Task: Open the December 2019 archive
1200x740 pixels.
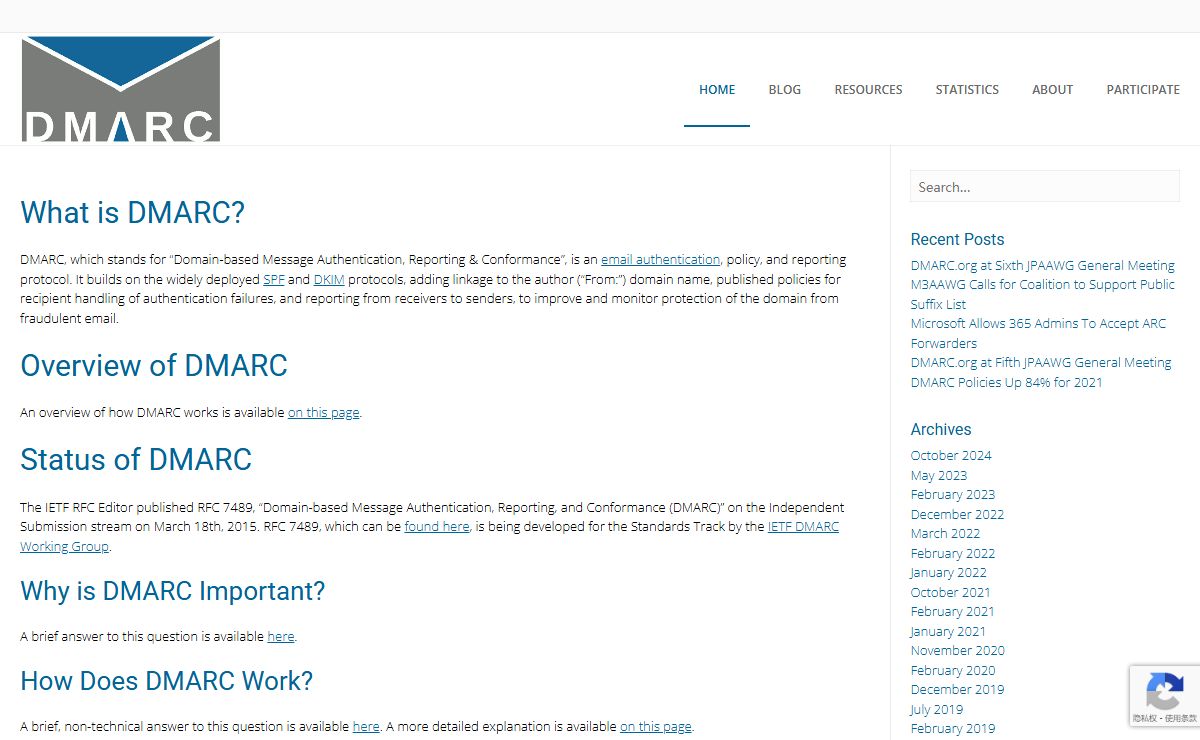Action: pos(957,689)
